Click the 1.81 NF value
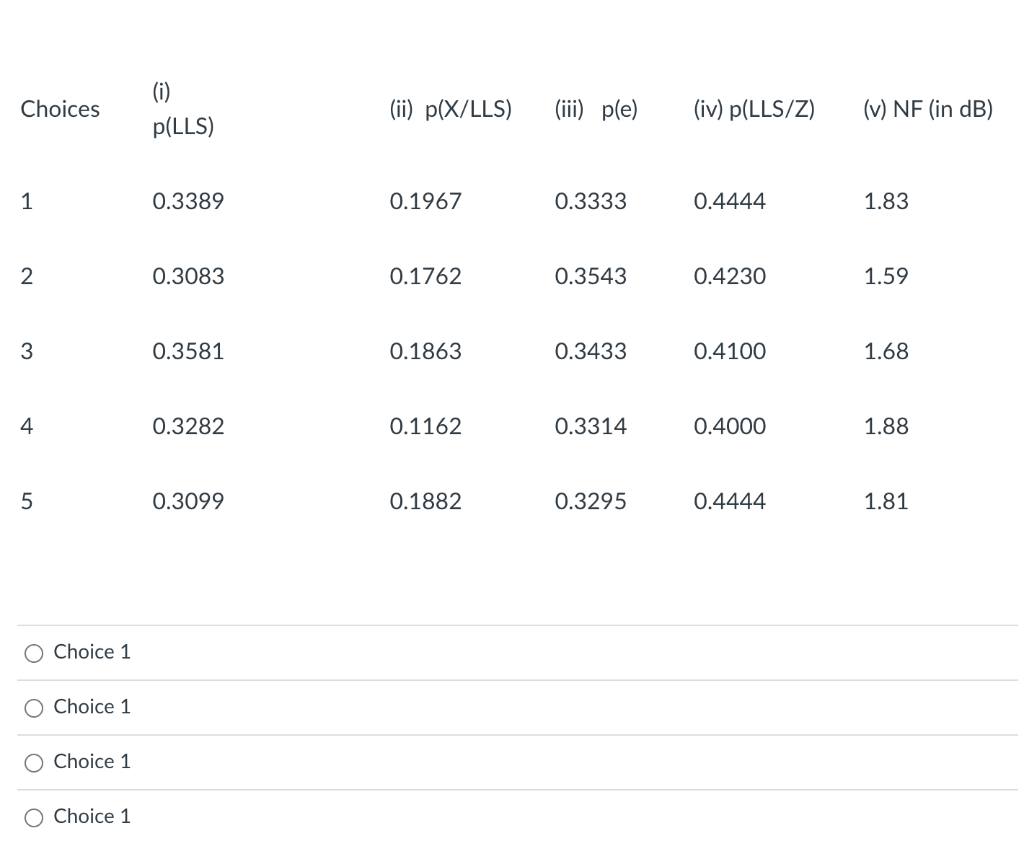The width and height of the screenshot is (1024, 854). point(886,501)
